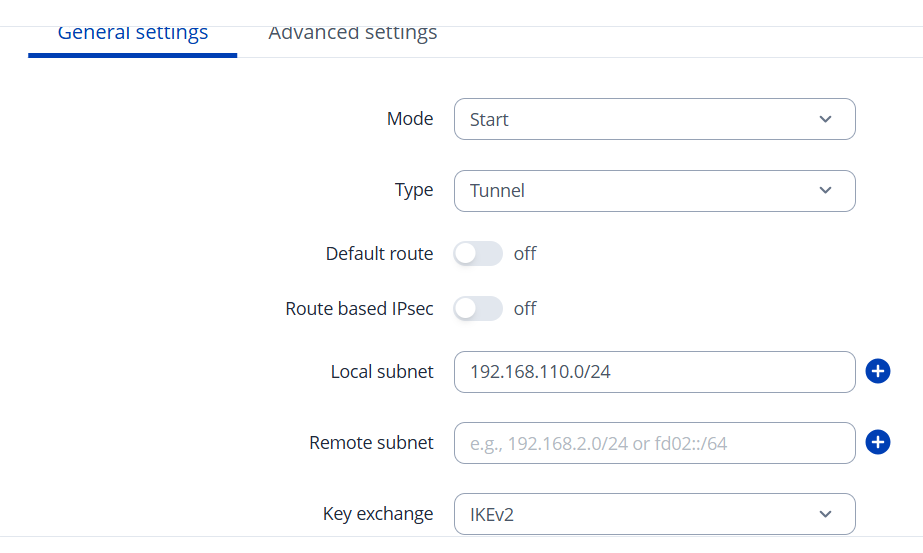Click the Local subnet label

point(382,372)
